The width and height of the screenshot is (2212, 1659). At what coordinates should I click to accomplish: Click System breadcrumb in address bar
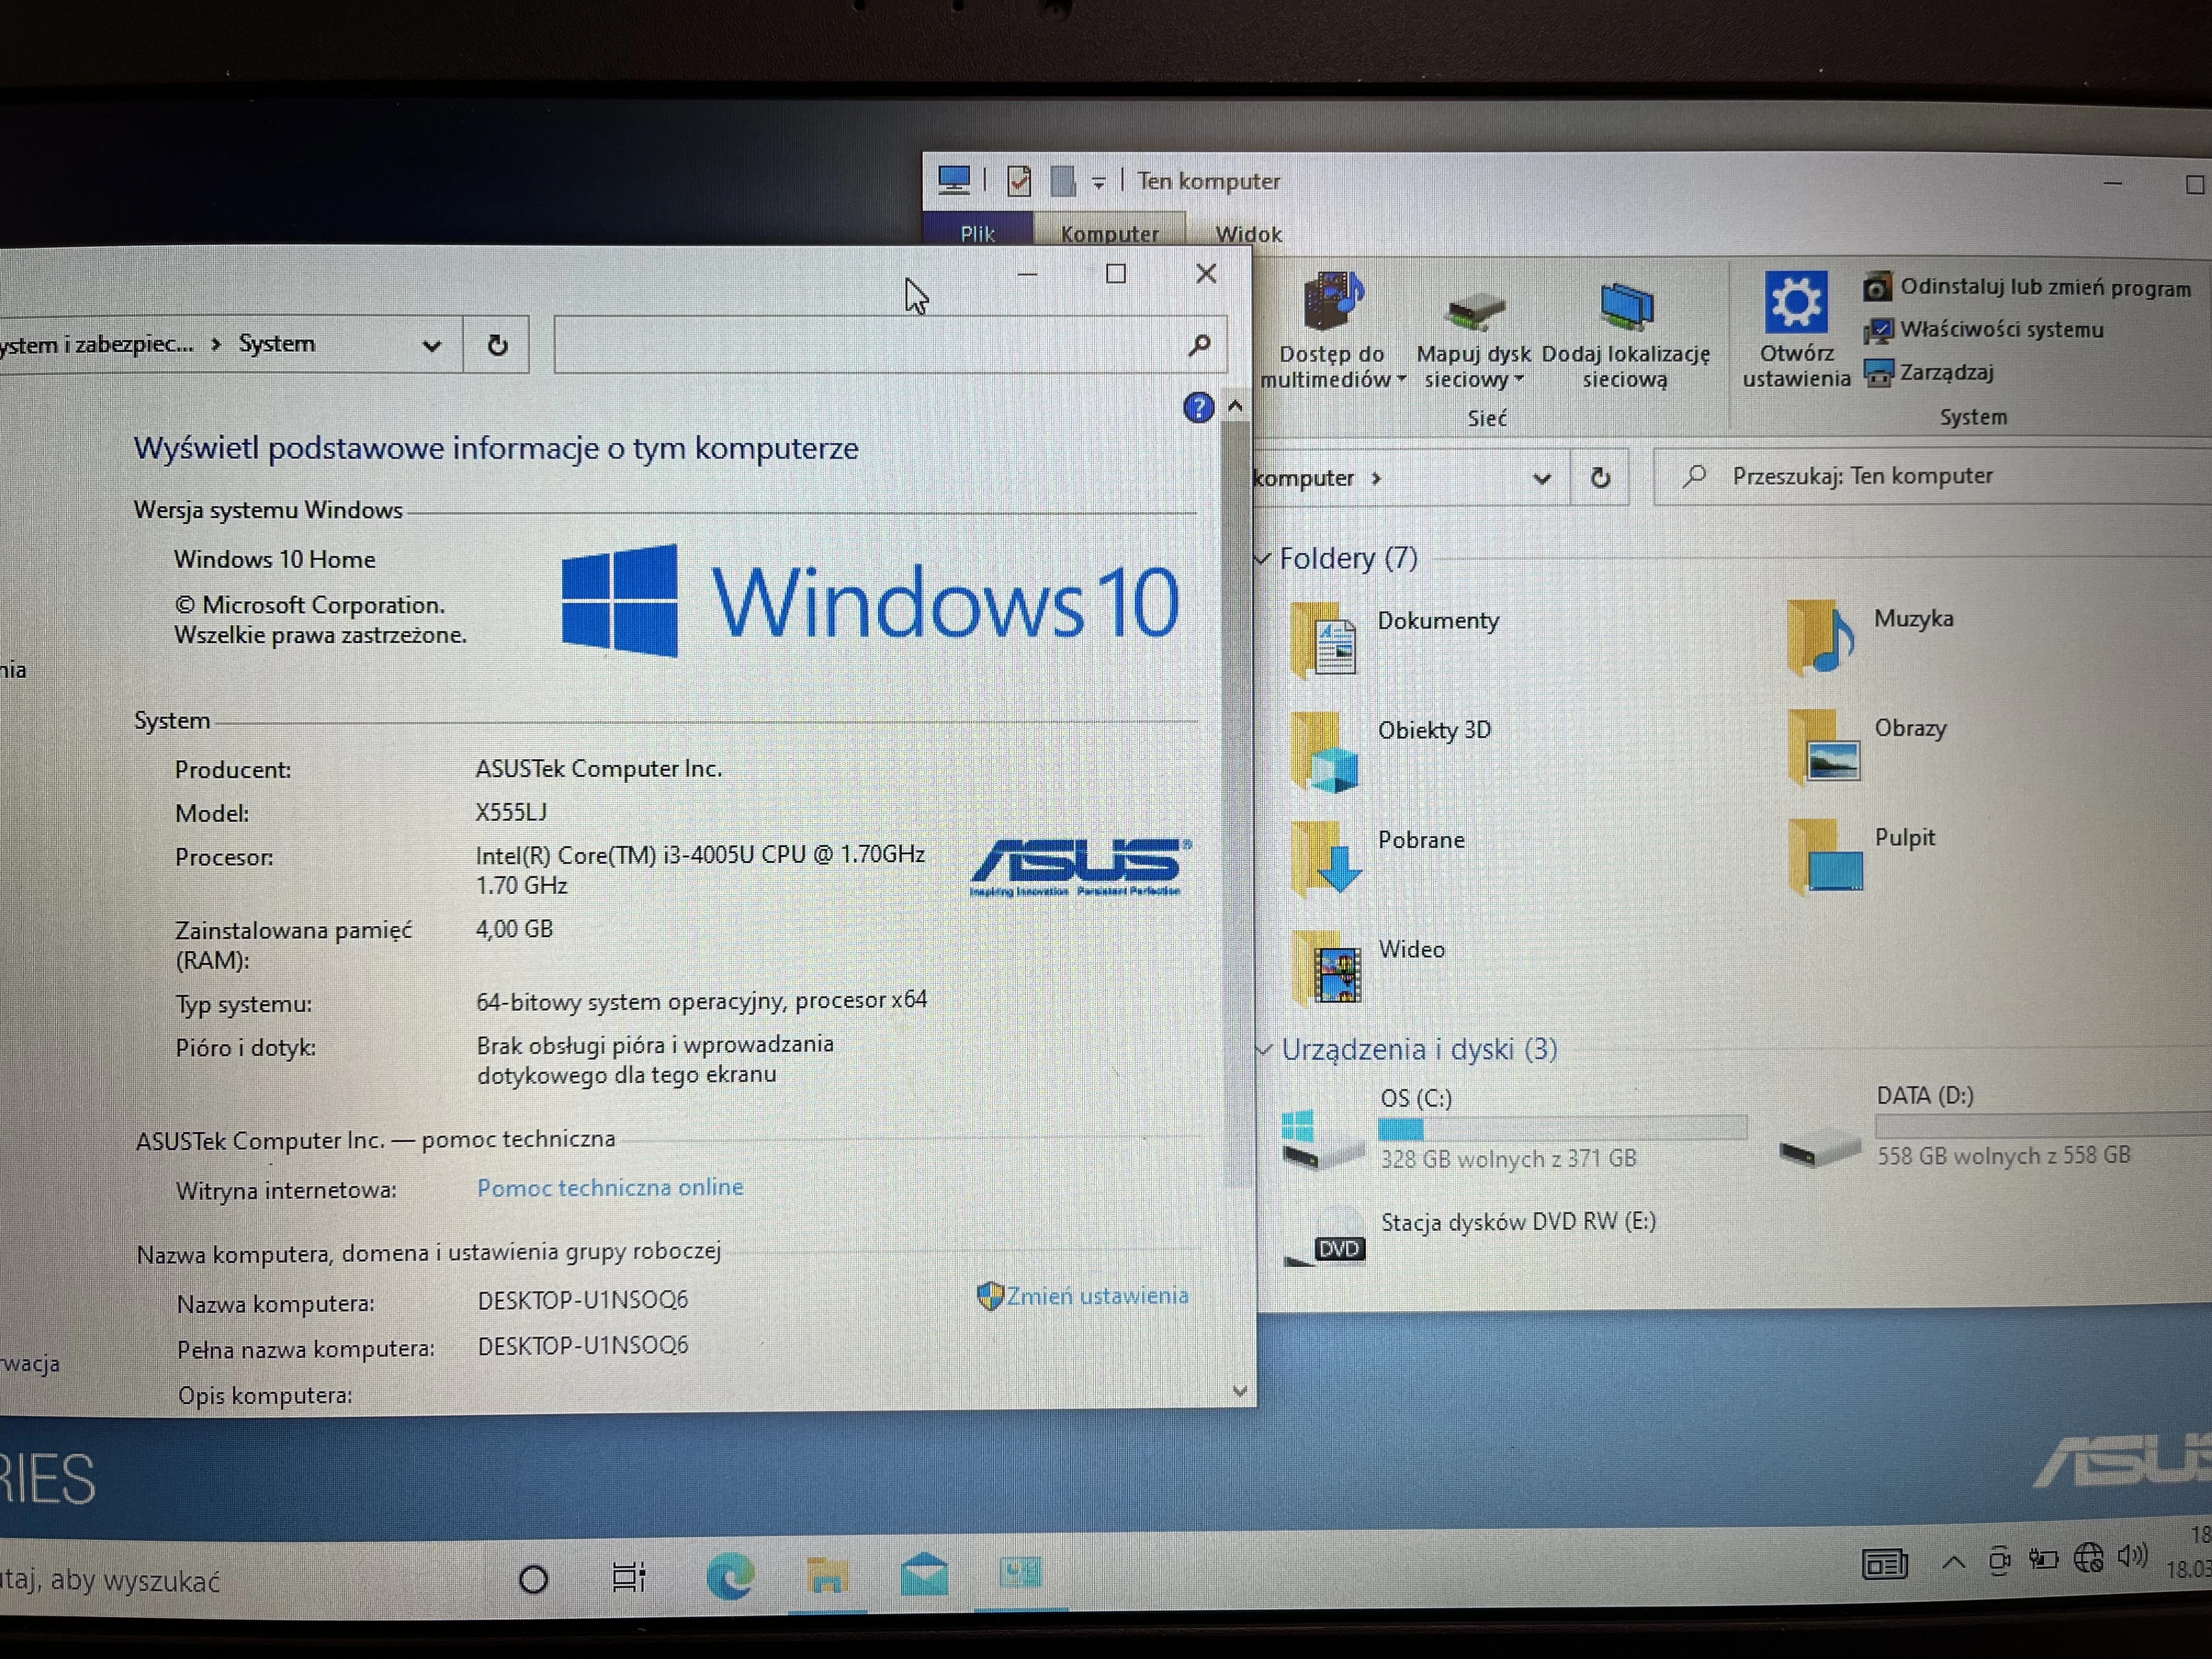pyautogui.click(x=277, y=344)
